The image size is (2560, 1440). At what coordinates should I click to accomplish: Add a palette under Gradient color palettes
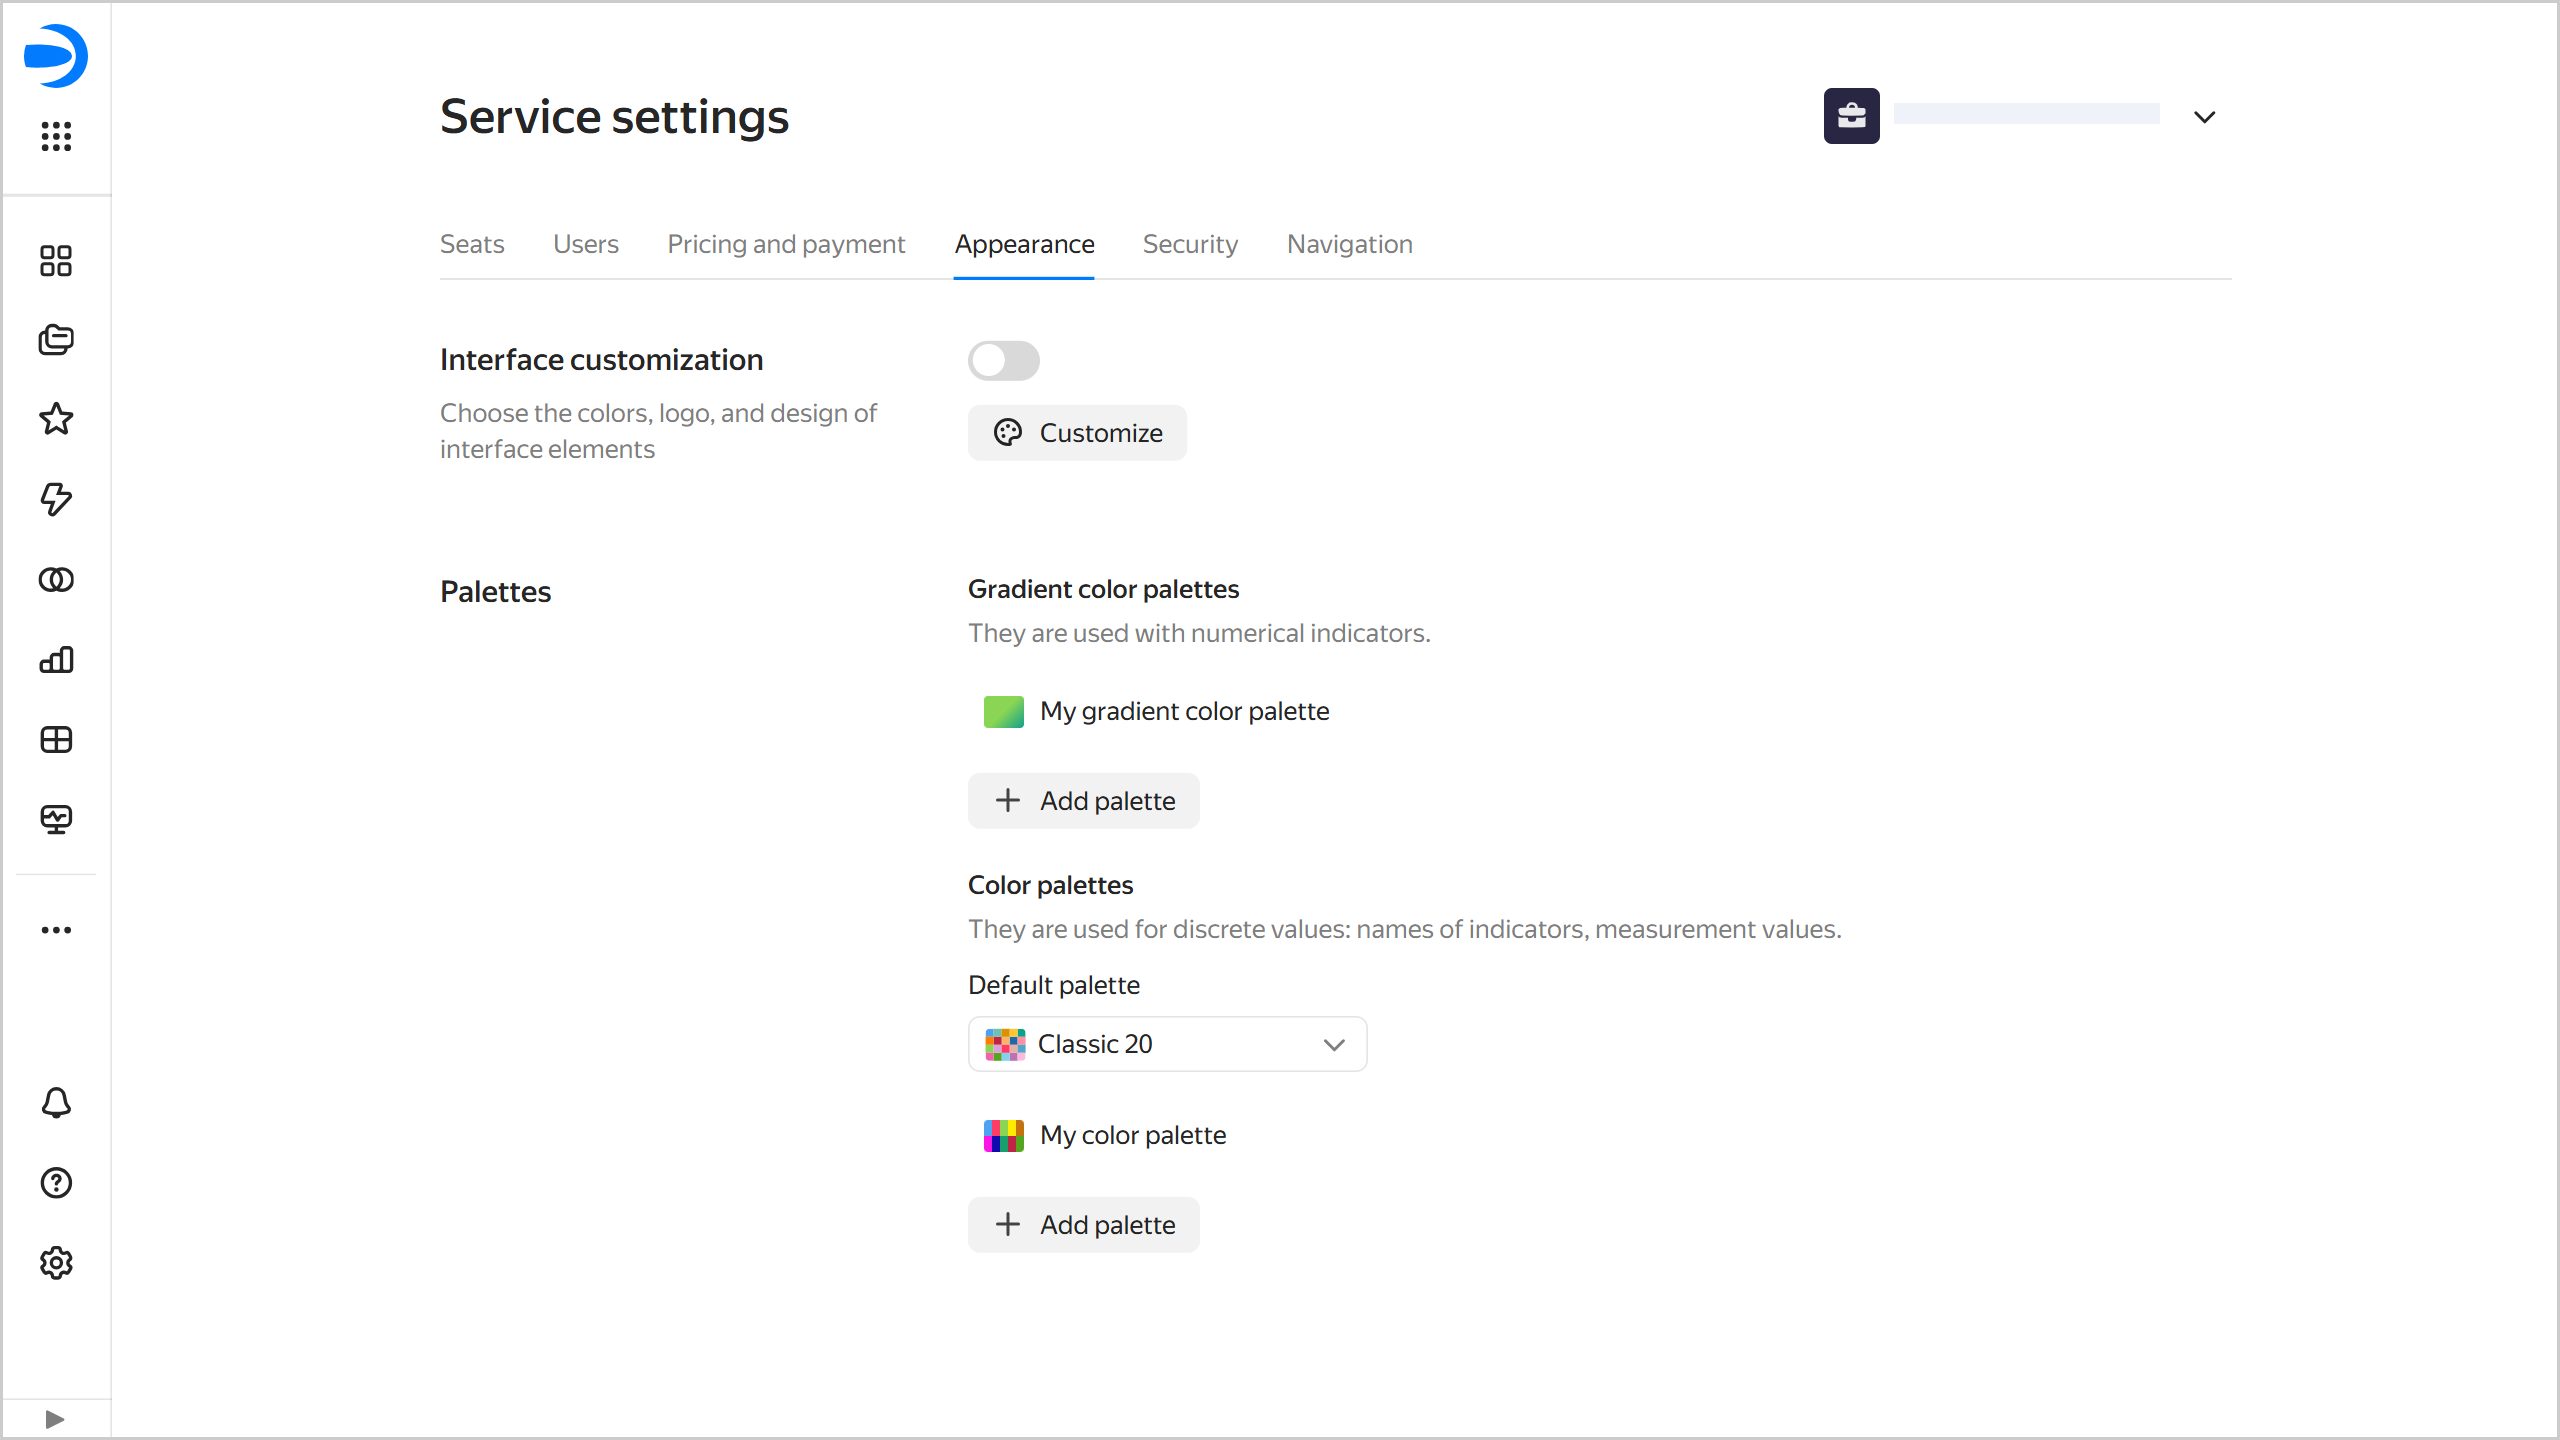coord(1083,801)
